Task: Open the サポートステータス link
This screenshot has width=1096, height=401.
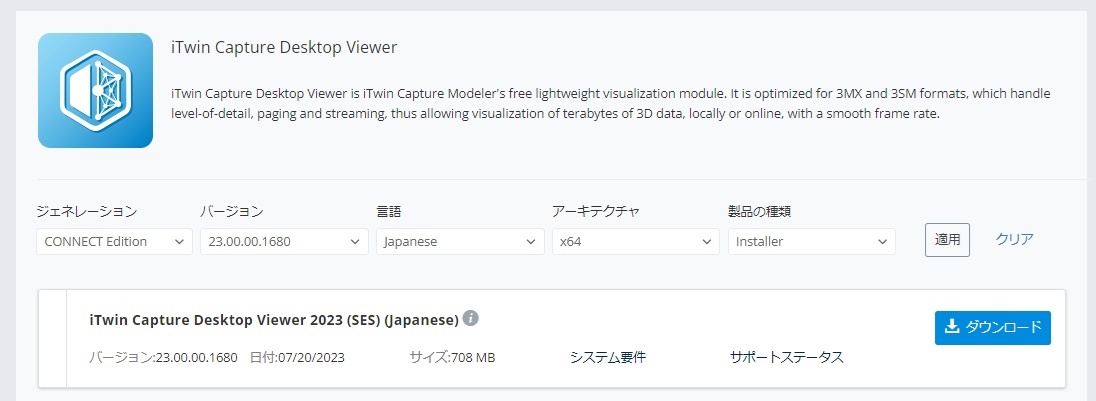Action: point(786,358)
